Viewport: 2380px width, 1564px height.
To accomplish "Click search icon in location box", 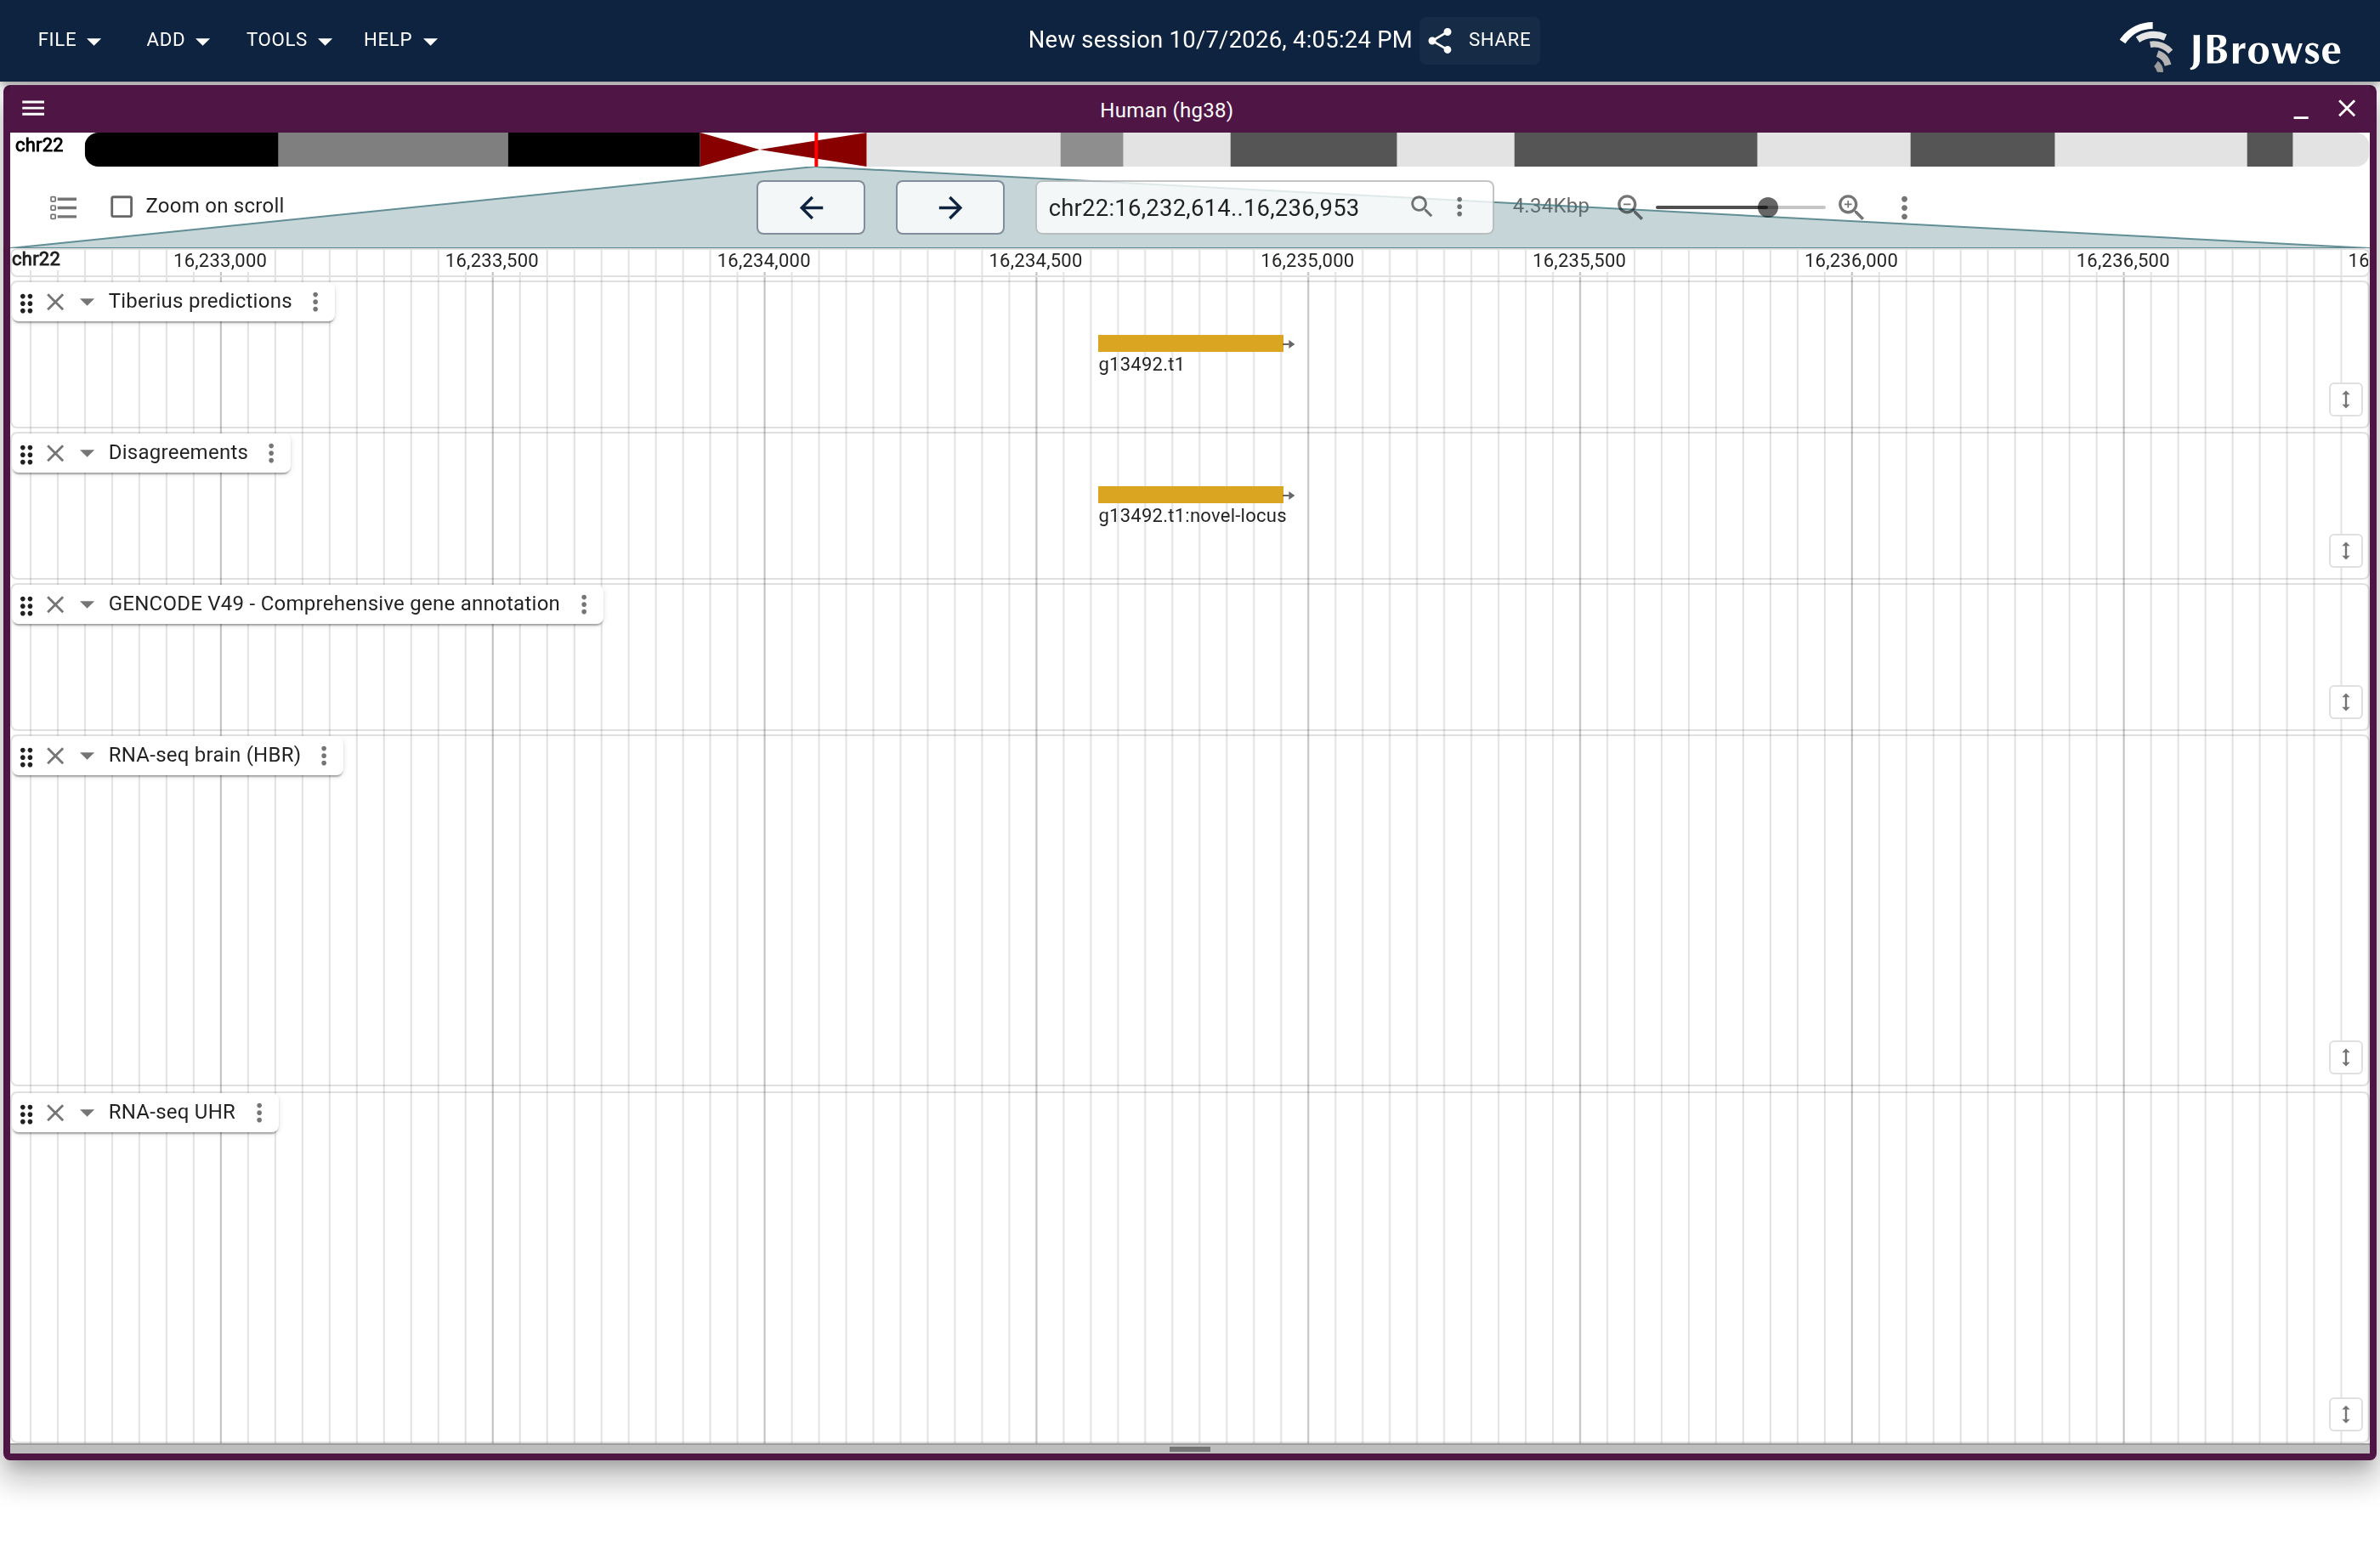I will tap(1421, 207).
